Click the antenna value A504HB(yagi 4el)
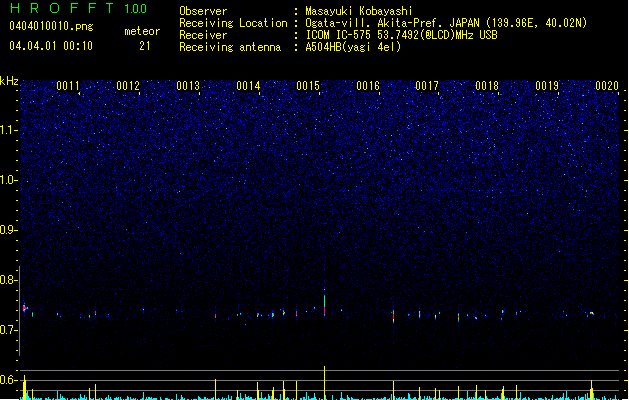 pyautogui.click(x=353, y=47)
